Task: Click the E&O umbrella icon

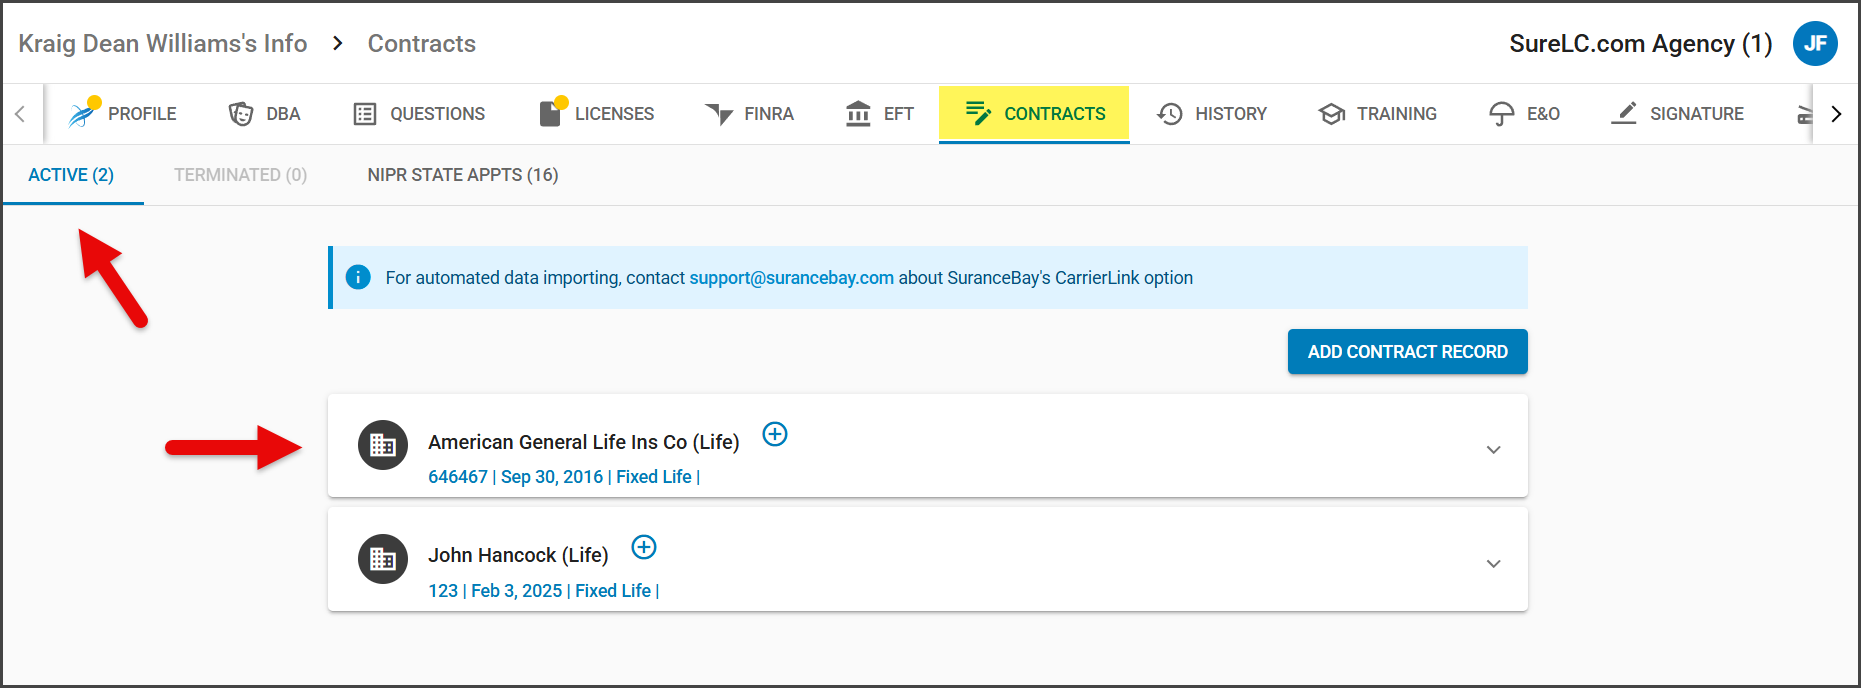Action: tap(1502, 114)
